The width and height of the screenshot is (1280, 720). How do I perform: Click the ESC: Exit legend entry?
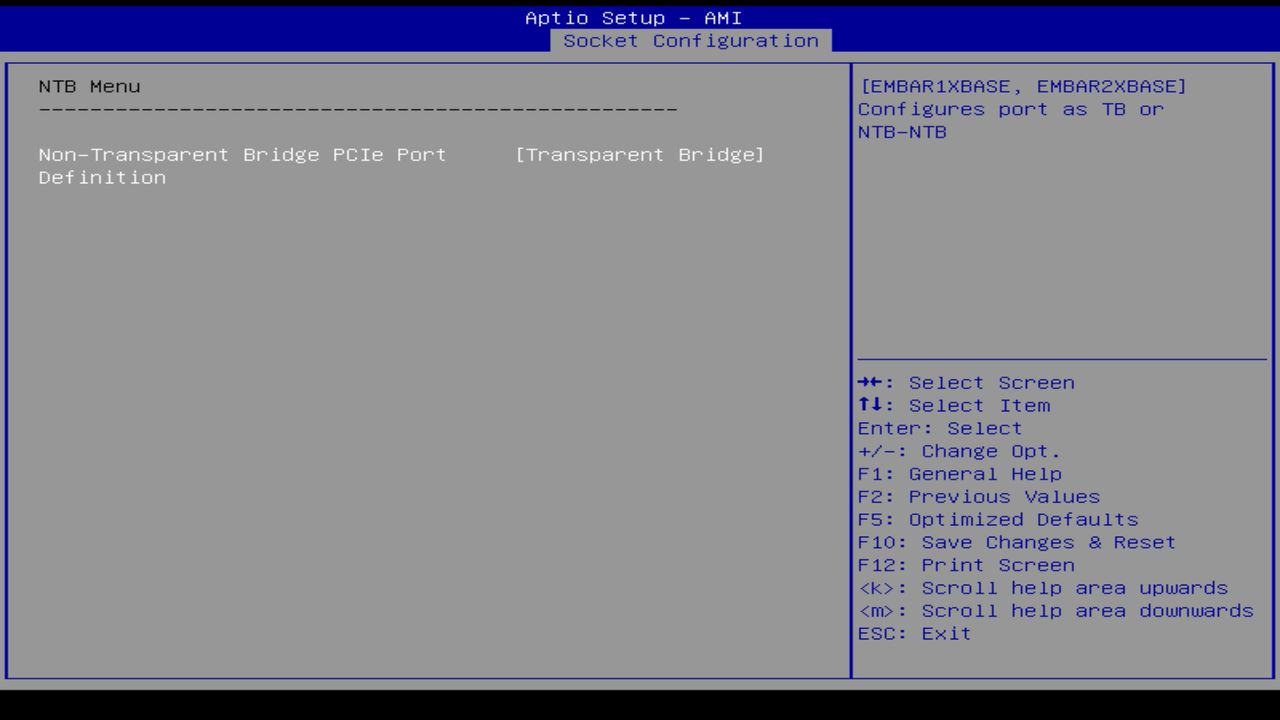click(914, 633)
